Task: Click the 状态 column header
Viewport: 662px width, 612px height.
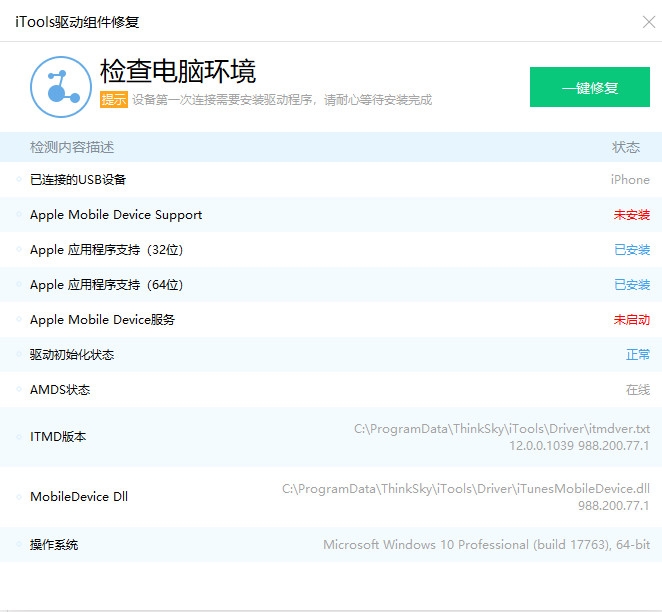Action: (x=626, y=147)
